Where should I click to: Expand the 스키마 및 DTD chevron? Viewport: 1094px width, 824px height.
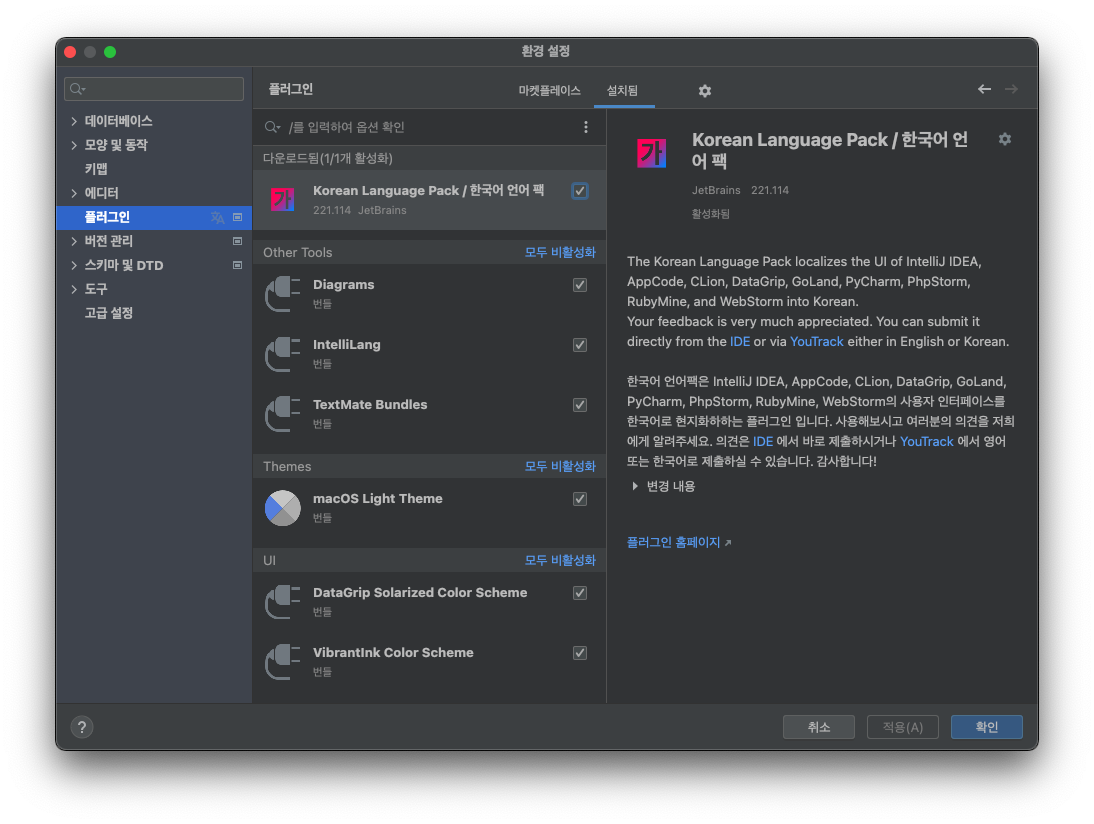(x=74, y=265)
